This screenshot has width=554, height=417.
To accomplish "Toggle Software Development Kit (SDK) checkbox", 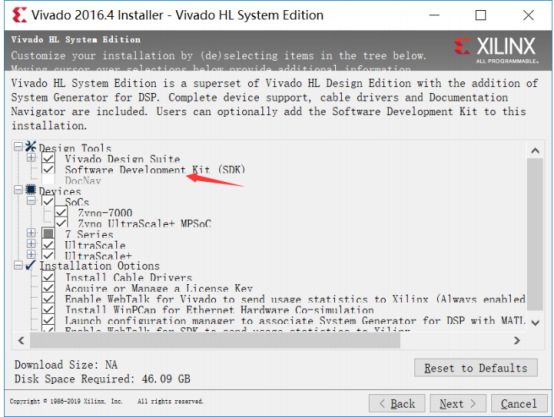I will pyautogui.click(x=48, y=169).
